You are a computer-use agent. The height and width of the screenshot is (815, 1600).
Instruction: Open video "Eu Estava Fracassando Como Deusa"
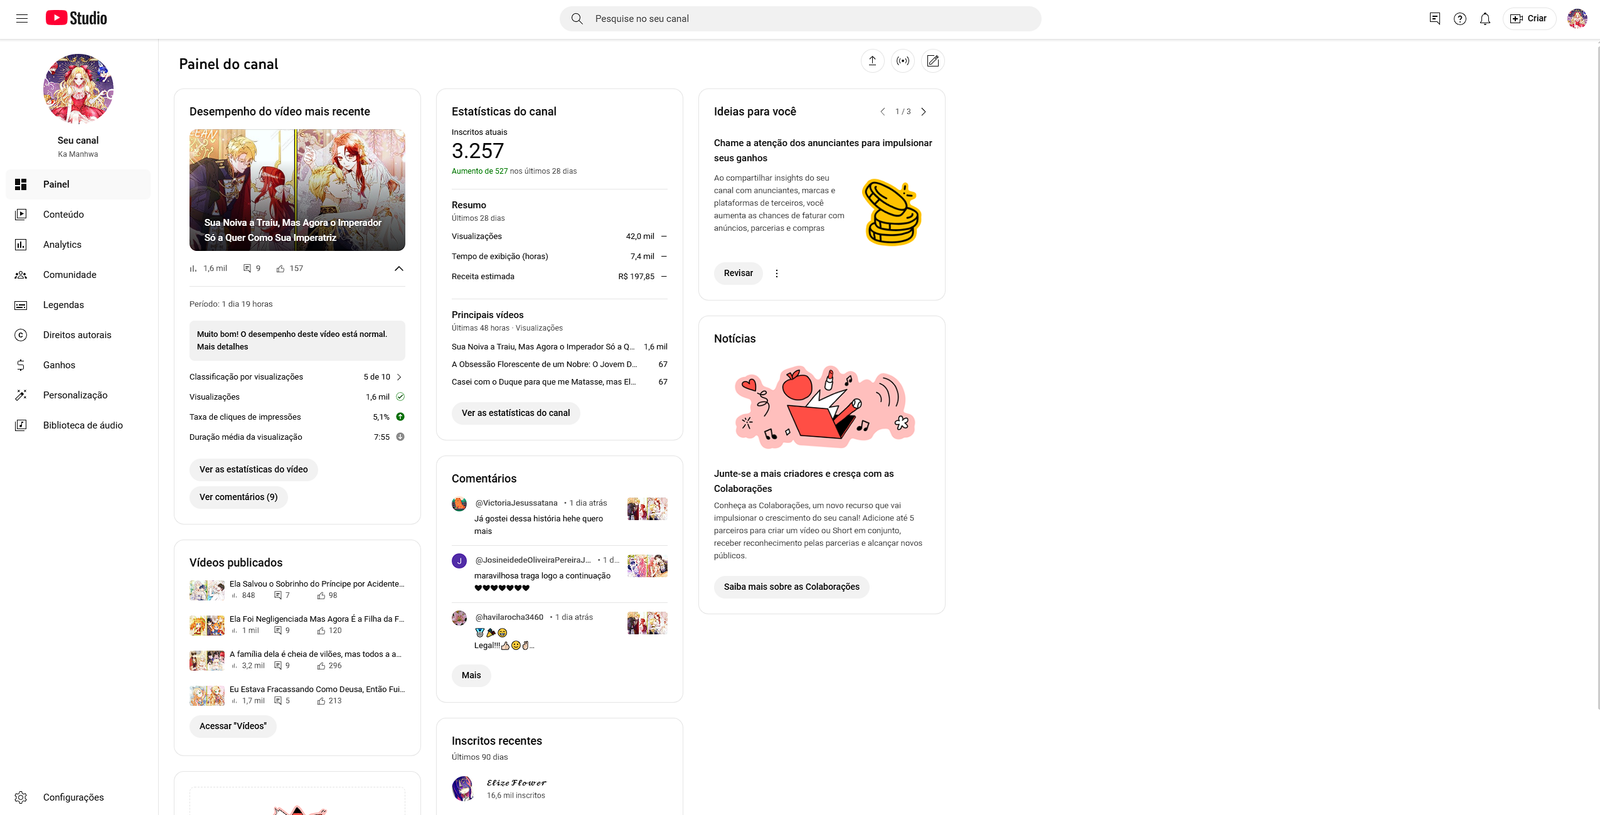(317, 689)
